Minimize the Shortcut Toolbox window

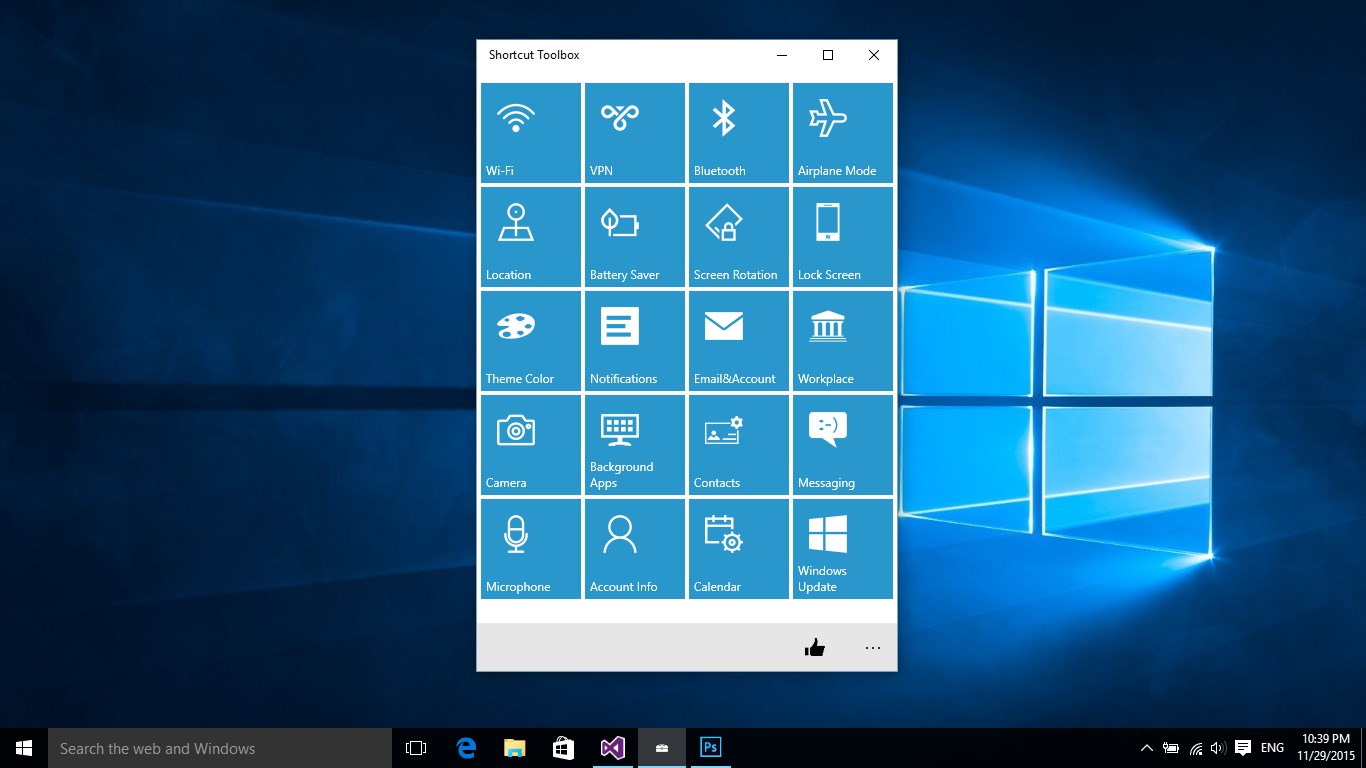click(x=782, y=55)
